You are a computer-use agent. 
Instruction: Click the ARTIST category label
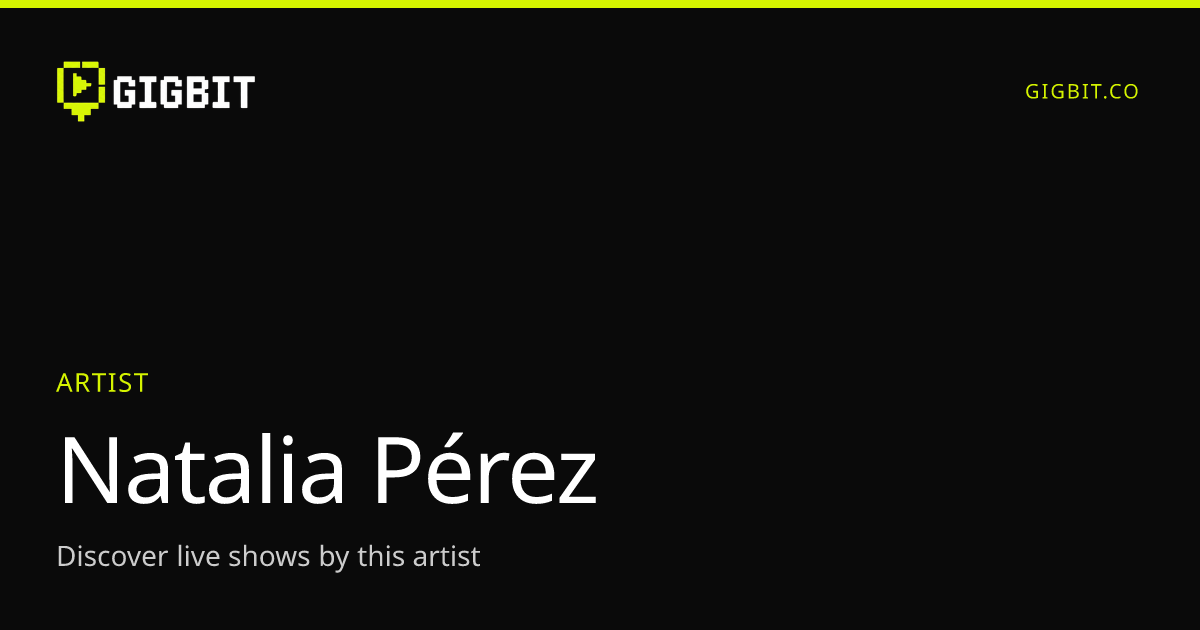(x=102, y=383)
